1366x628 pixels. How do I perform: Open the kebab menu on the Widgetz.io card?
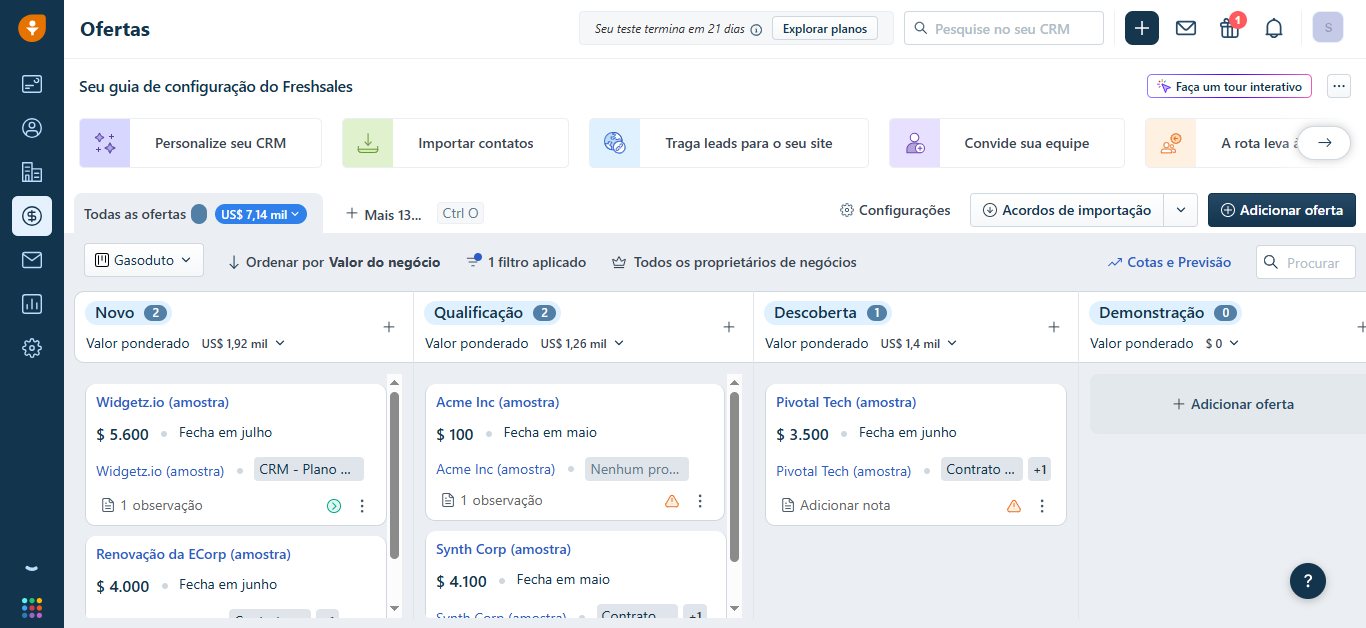click(362, 505)
